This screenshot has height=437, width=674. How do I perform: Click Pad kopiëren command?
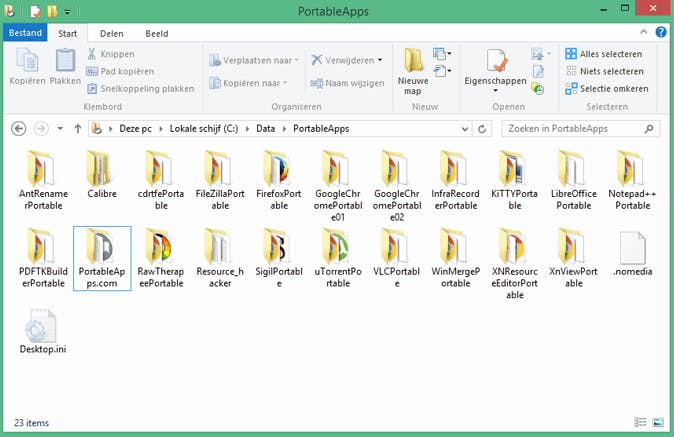(x=120, y=71)
